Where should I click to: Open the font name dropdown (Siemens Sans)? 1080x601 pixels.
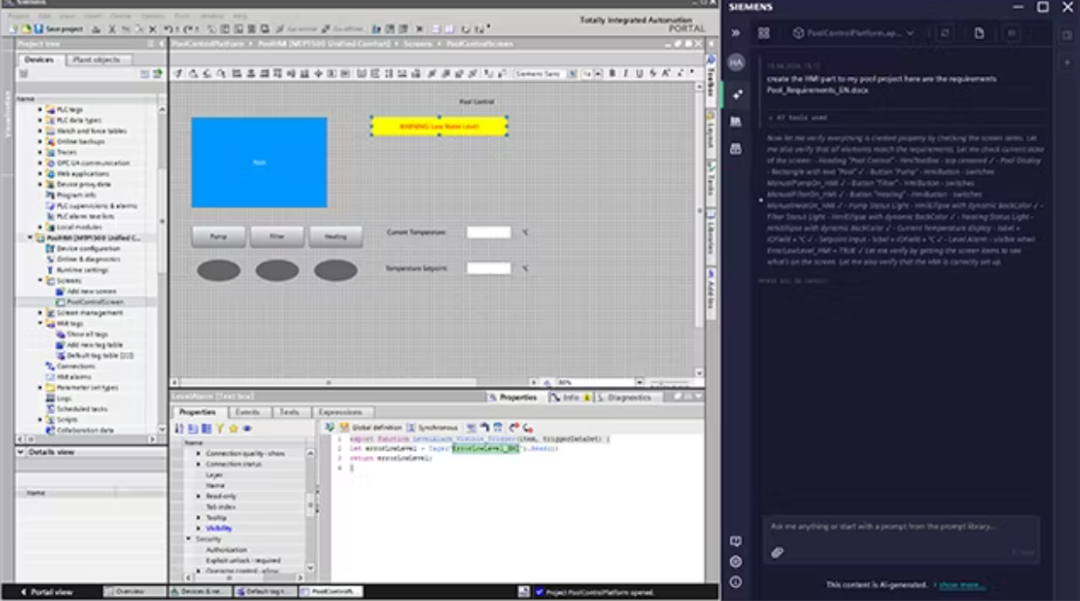tap(572, 73)
